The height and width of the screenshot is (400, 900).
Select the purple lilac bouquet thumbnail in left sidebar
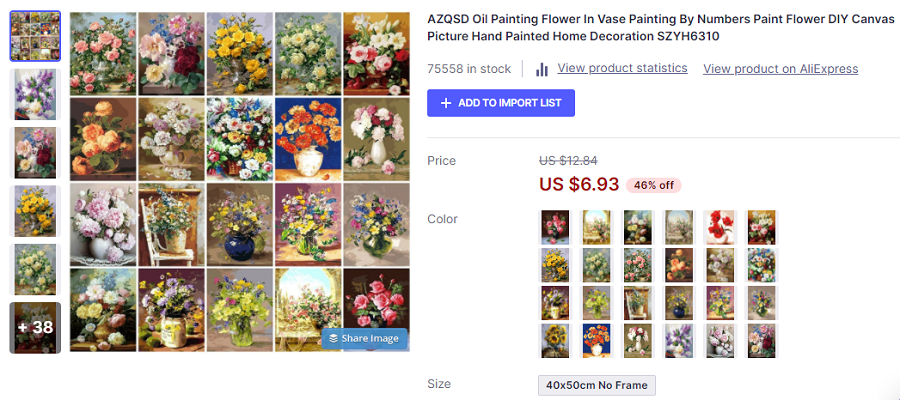tap(35, 95)
